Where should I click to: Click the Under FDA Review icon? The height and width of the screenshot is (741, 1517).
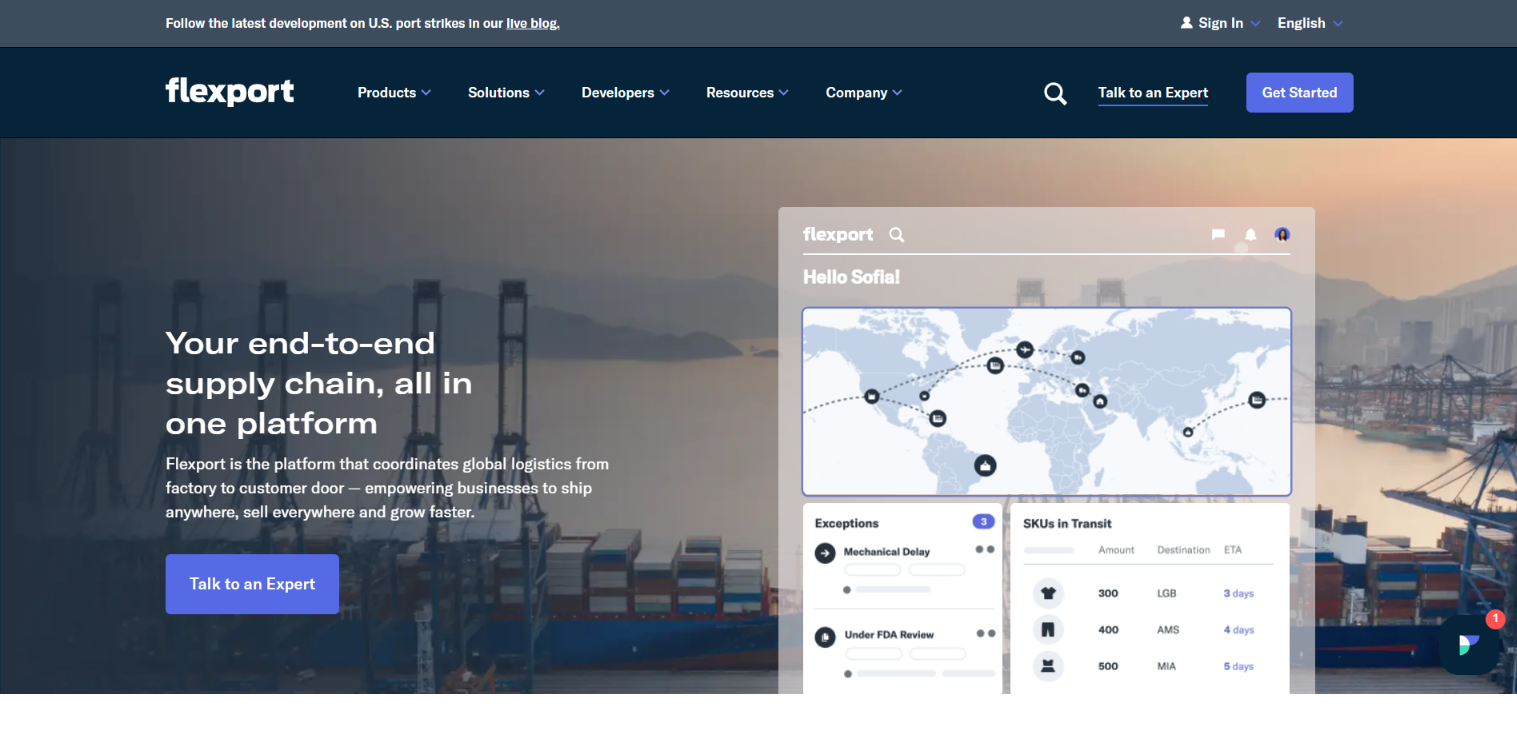(825, 636)
